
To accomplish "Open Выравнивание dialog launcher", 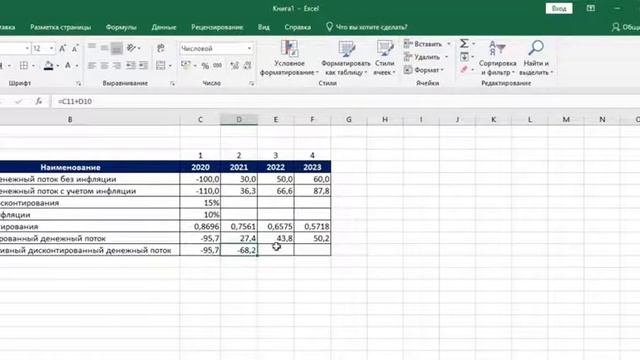I will [x=172, y=84].
